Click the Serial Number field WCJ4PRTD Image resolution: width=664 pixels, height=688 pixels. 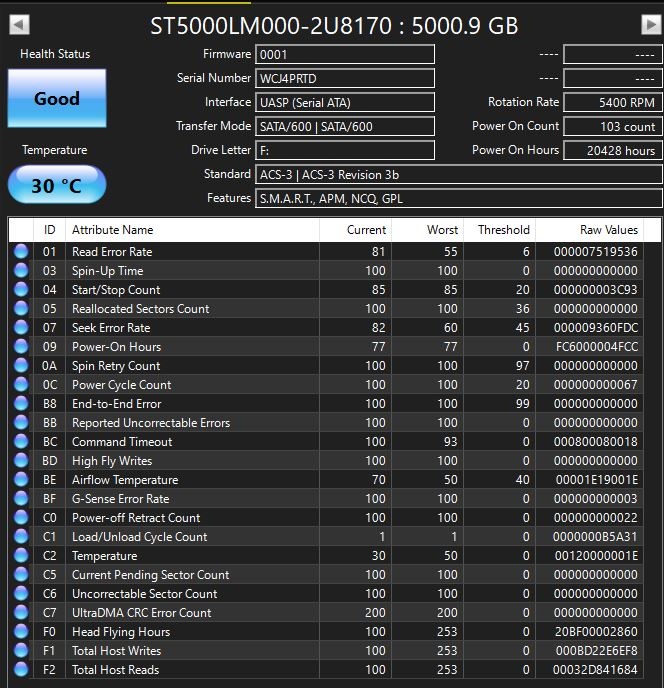pos(345,78)
